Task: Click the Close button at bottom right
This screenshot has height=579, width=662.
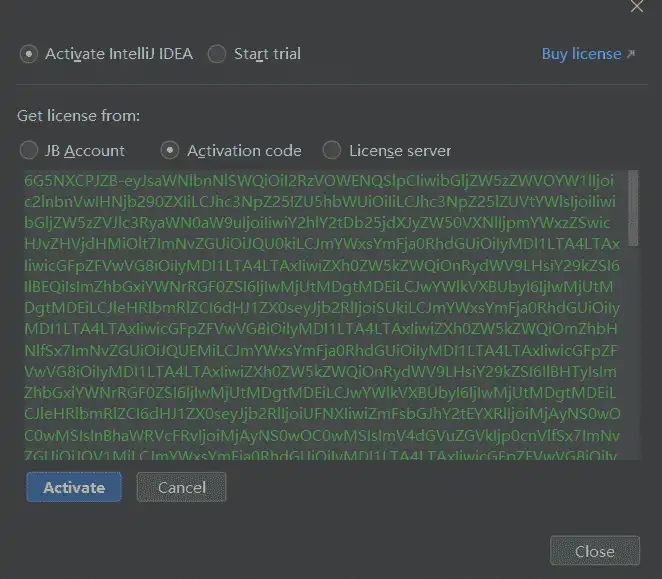Action: tap(595, 551)
